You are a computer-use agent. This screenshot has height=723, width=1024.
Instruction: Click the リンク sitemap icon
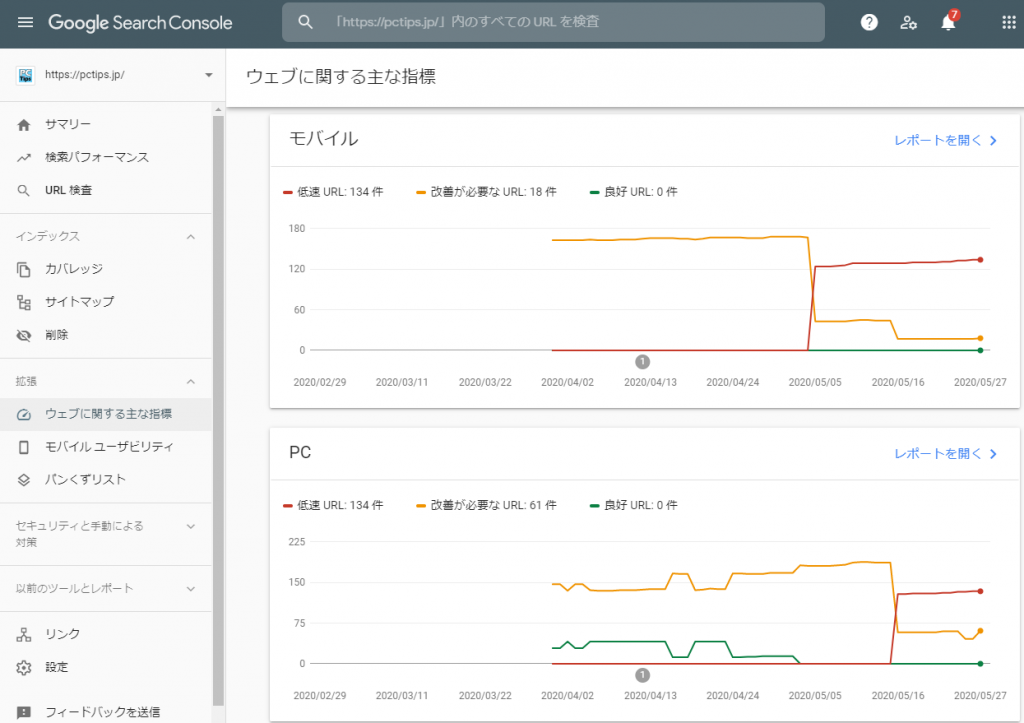coord(25,634)
